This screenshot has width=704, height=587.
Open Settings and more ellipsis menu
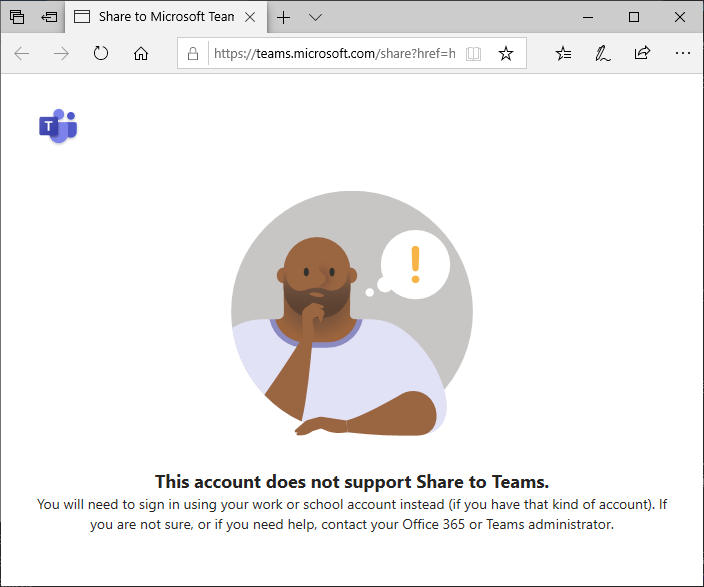(683, 53)
